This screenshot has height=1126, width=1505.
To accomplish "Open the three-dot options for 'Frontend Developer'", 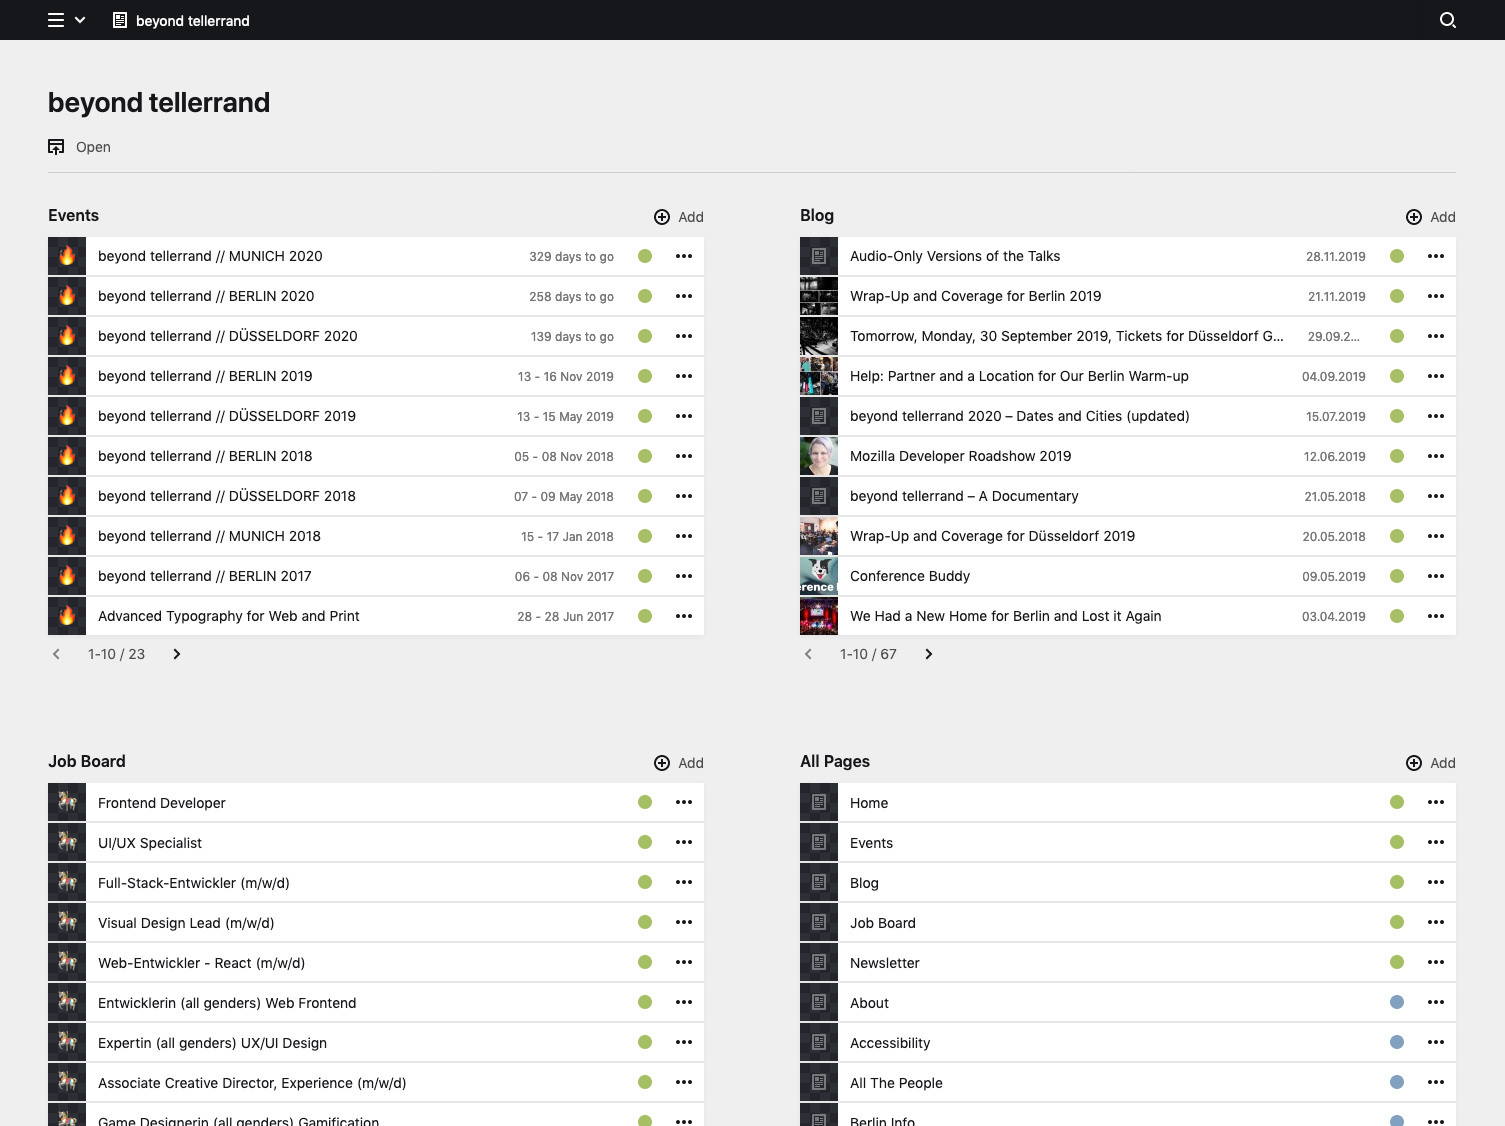I will click(x=684, y=802).
